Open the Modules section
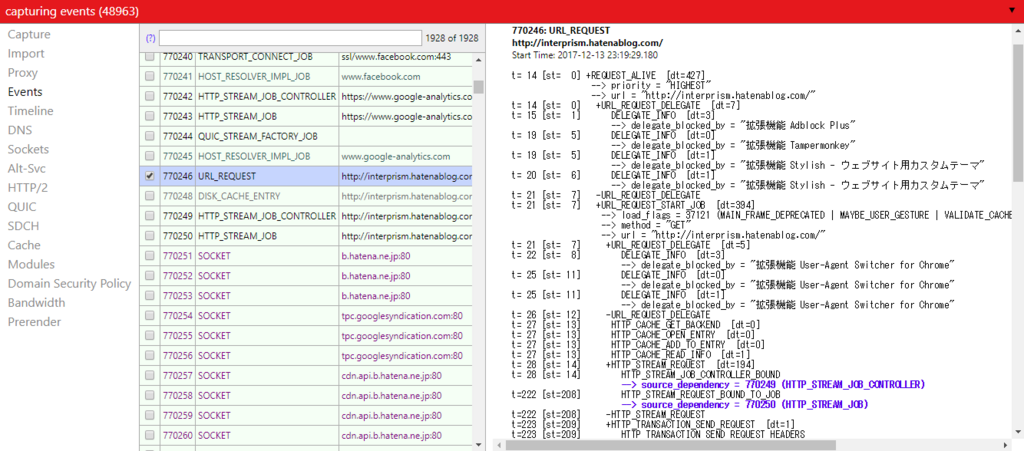Screen dimensions: 1024x451 click(31, 264)
